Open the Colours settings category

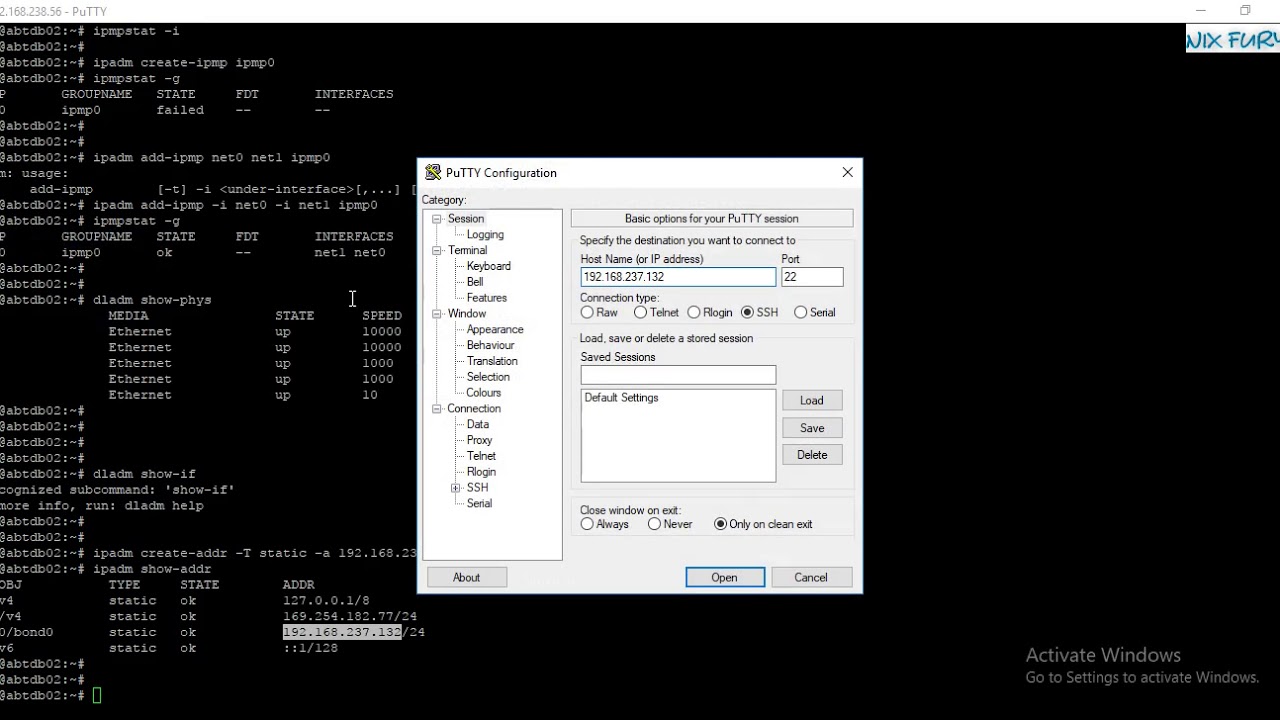[483, 393]
